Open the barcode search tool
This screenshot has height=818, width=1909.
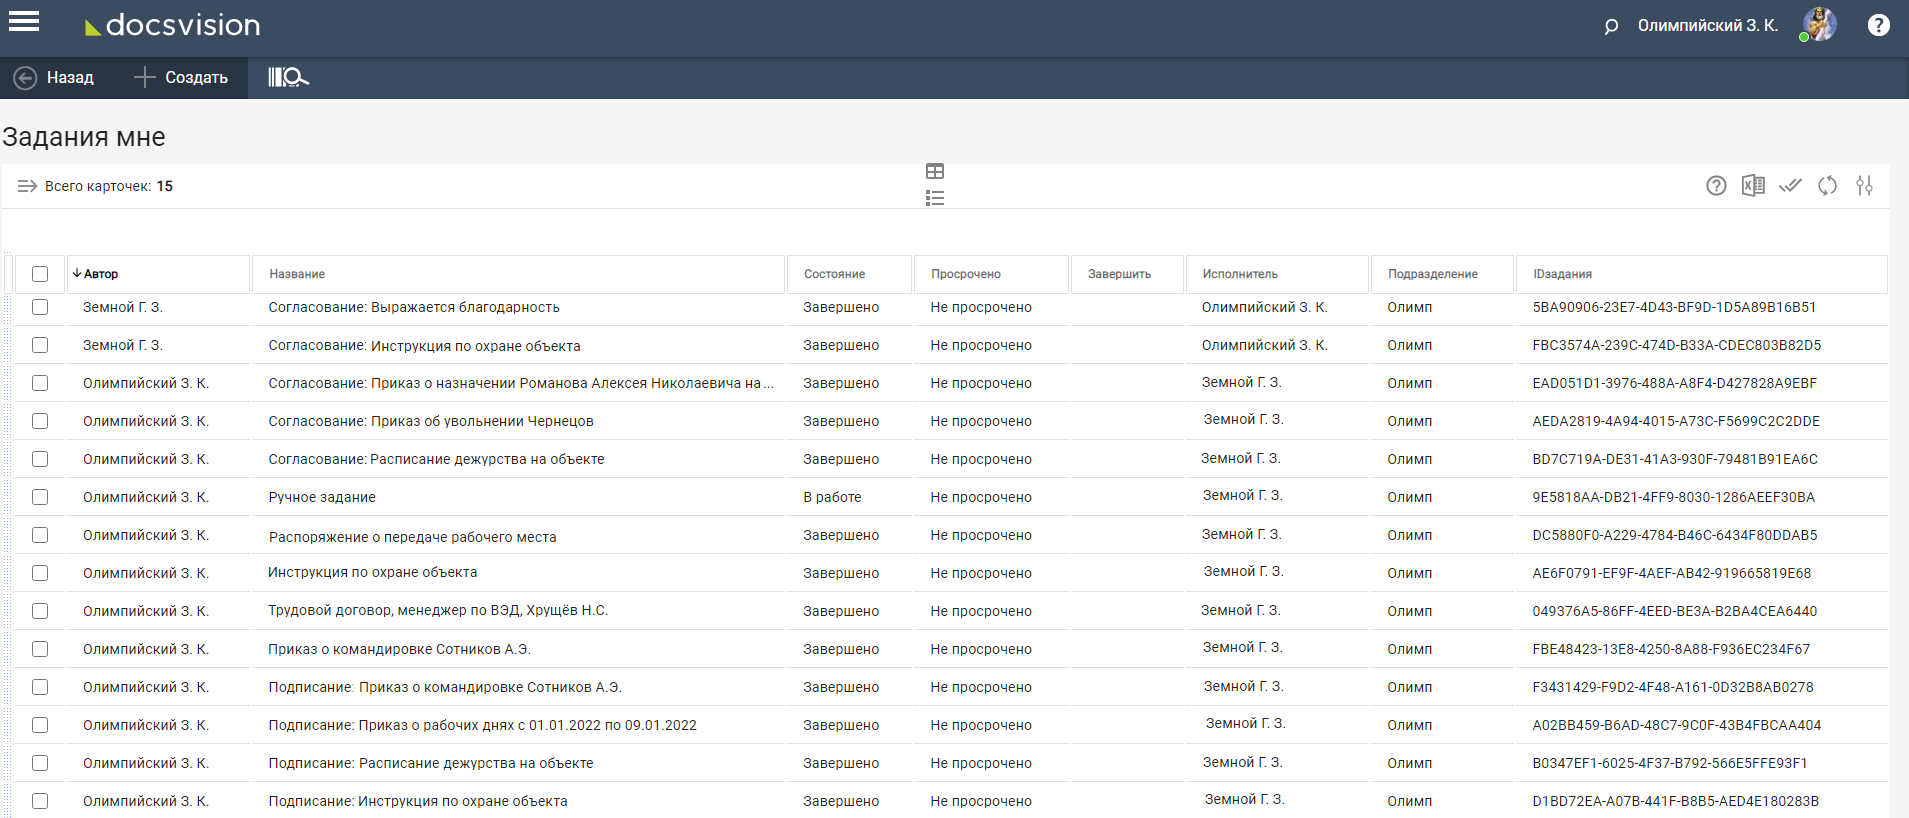288,77
